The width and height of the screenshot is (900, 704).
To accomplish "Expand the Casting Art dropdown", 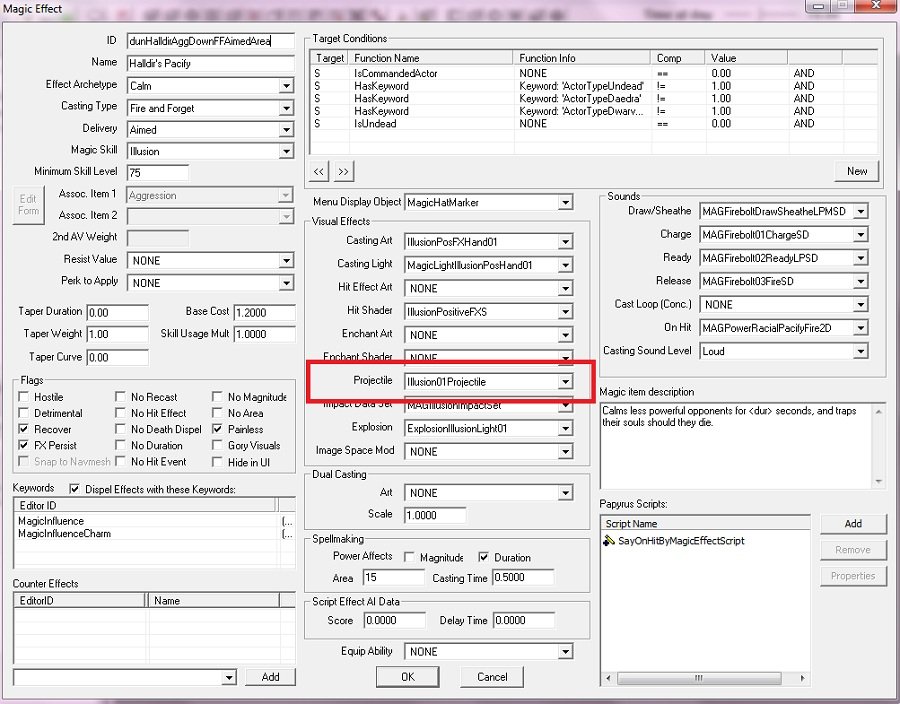I will pos(565,242).
